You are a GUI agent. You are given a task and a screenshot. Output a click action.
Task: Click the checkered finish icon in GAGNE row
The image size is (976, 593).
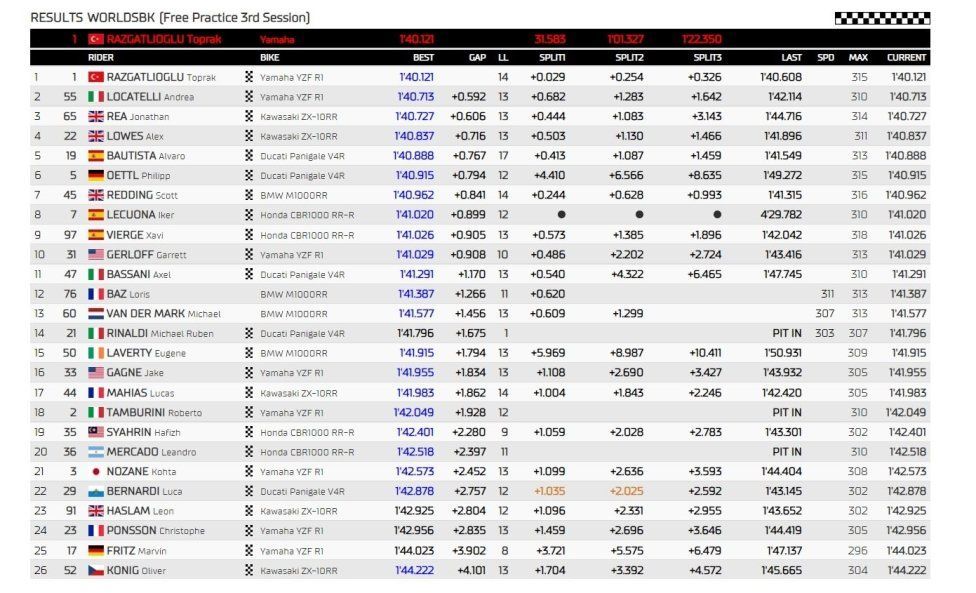click(x=249, y=373)
